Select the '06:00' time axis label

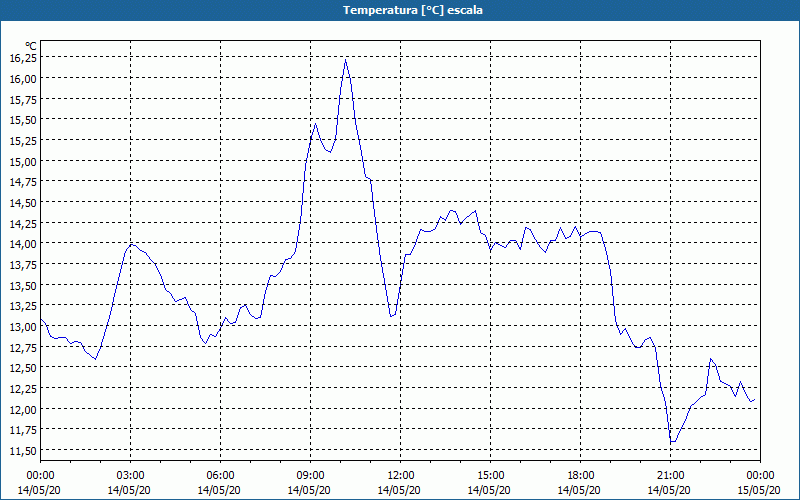click(220, 476)
